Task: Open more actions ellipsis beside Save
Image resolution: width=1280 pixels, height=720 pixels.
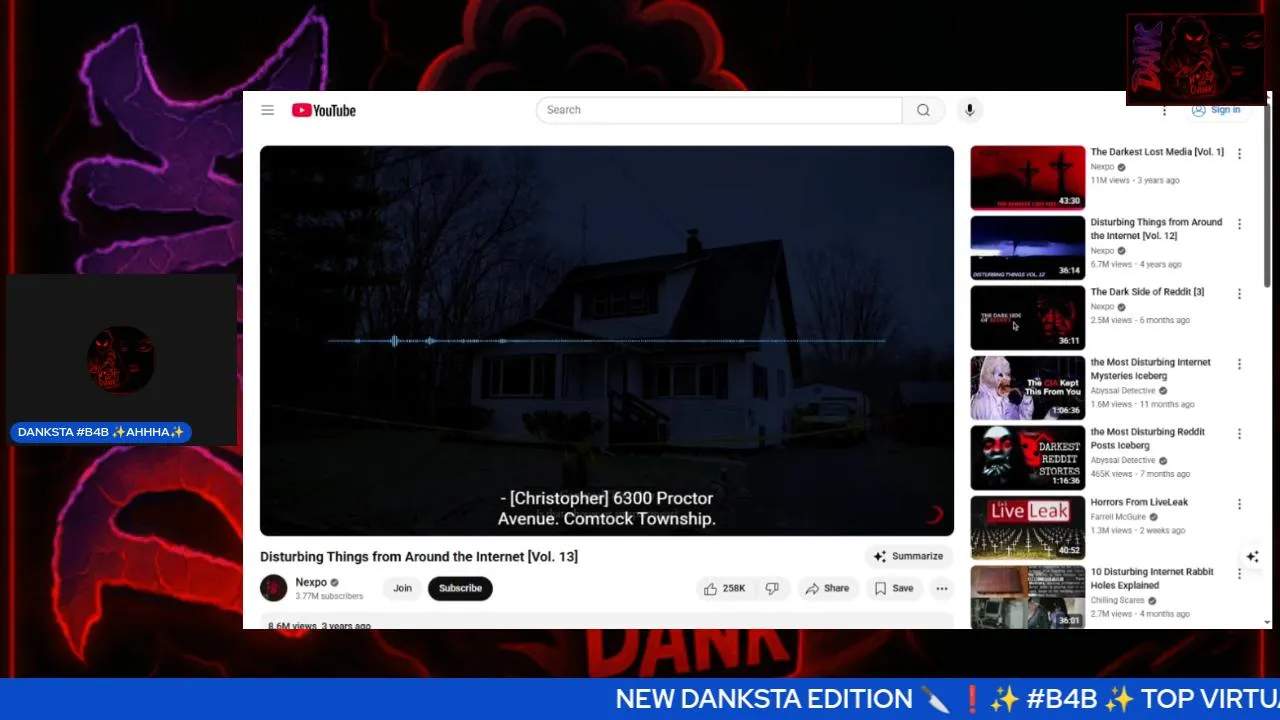Action: pos(941,588)
